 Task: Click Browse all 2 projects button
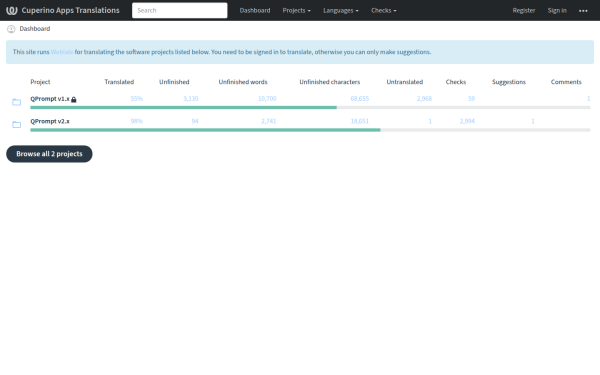[x=49, y=154]
